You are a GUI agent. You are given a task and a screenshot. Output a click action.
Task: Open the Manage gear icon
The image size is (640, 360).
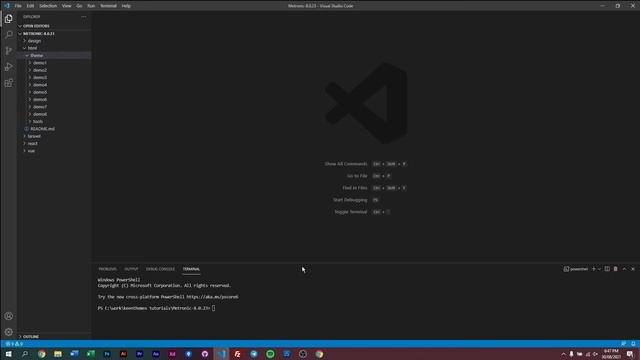(9, 332)
